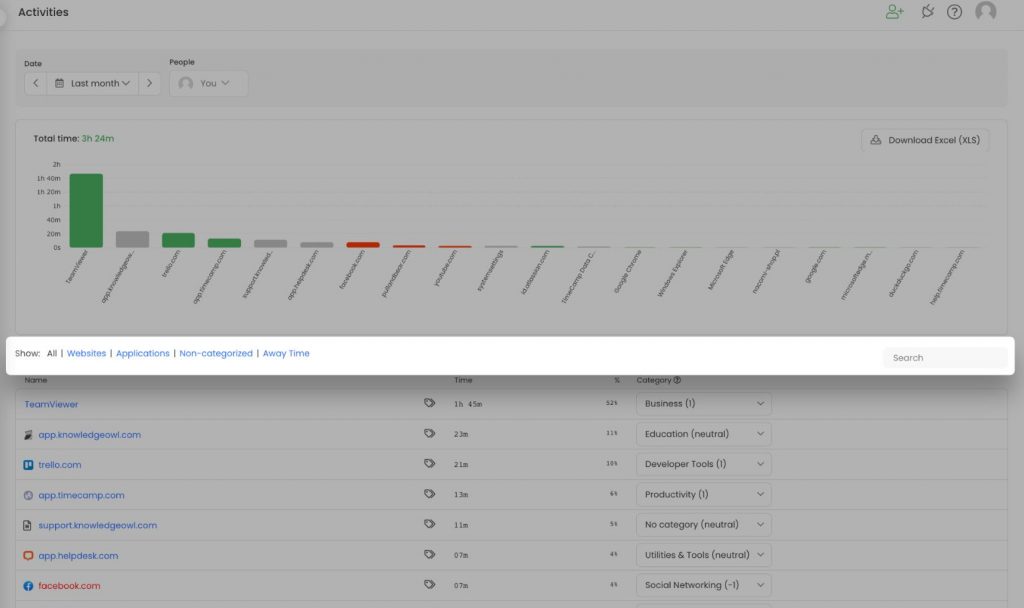
Task: Click the plugin integrations icon in header
Action: [x=927, y=11]
